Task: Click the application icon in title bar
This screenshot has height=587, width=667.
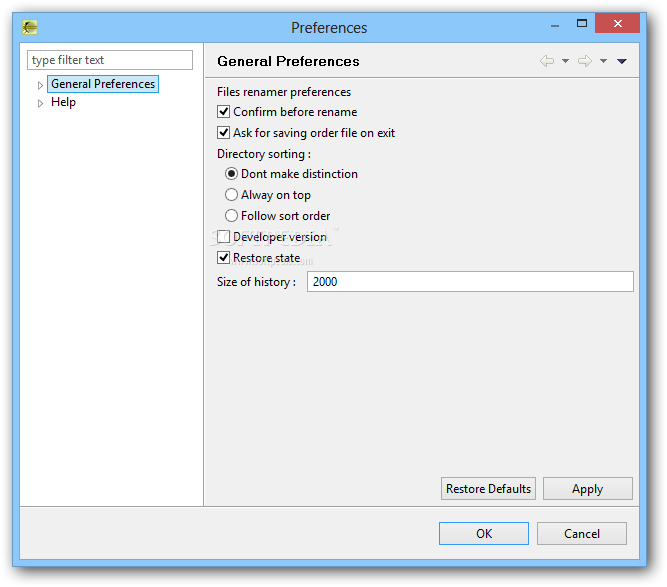Action: coord(30,27)
